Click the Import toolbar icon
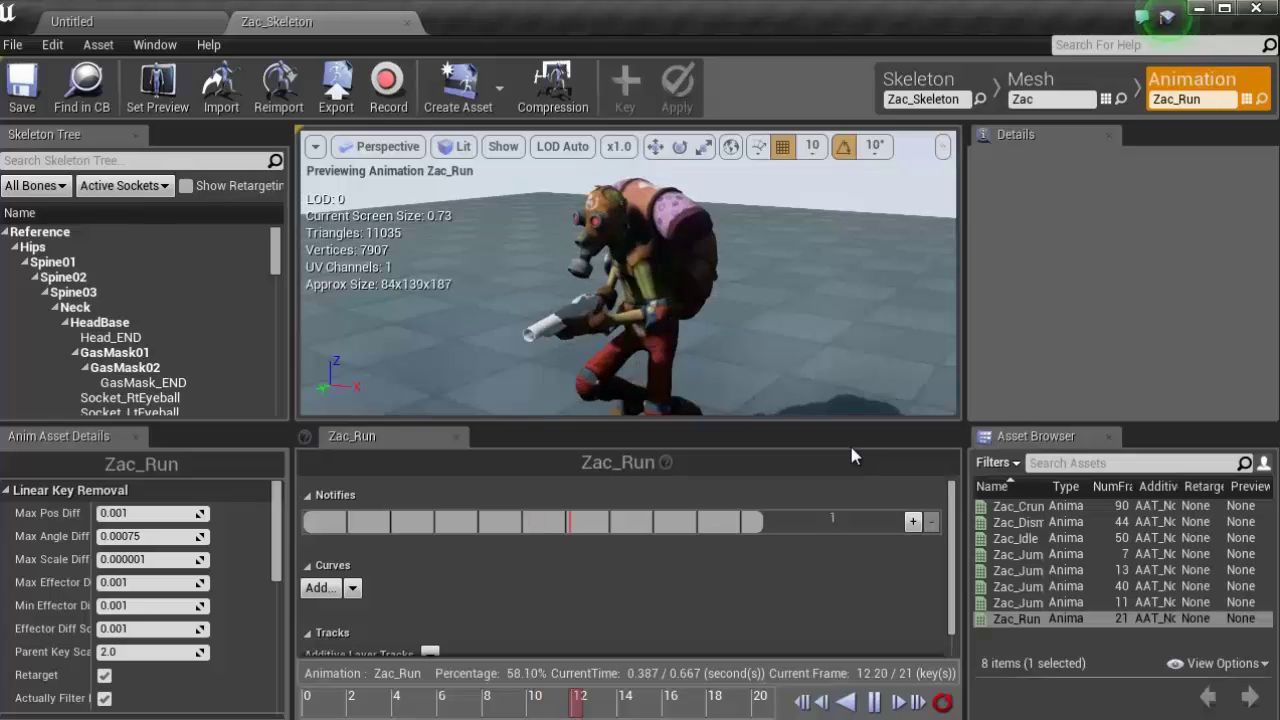The image size is (1280, 720). coord(221,88)
